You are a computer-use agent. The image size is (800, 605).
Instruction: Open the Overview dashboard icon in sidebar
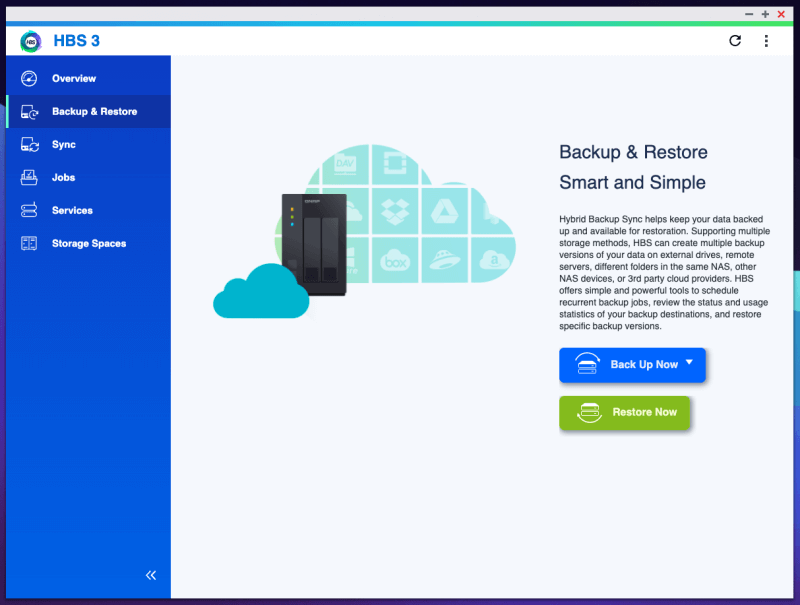[29, 79]
